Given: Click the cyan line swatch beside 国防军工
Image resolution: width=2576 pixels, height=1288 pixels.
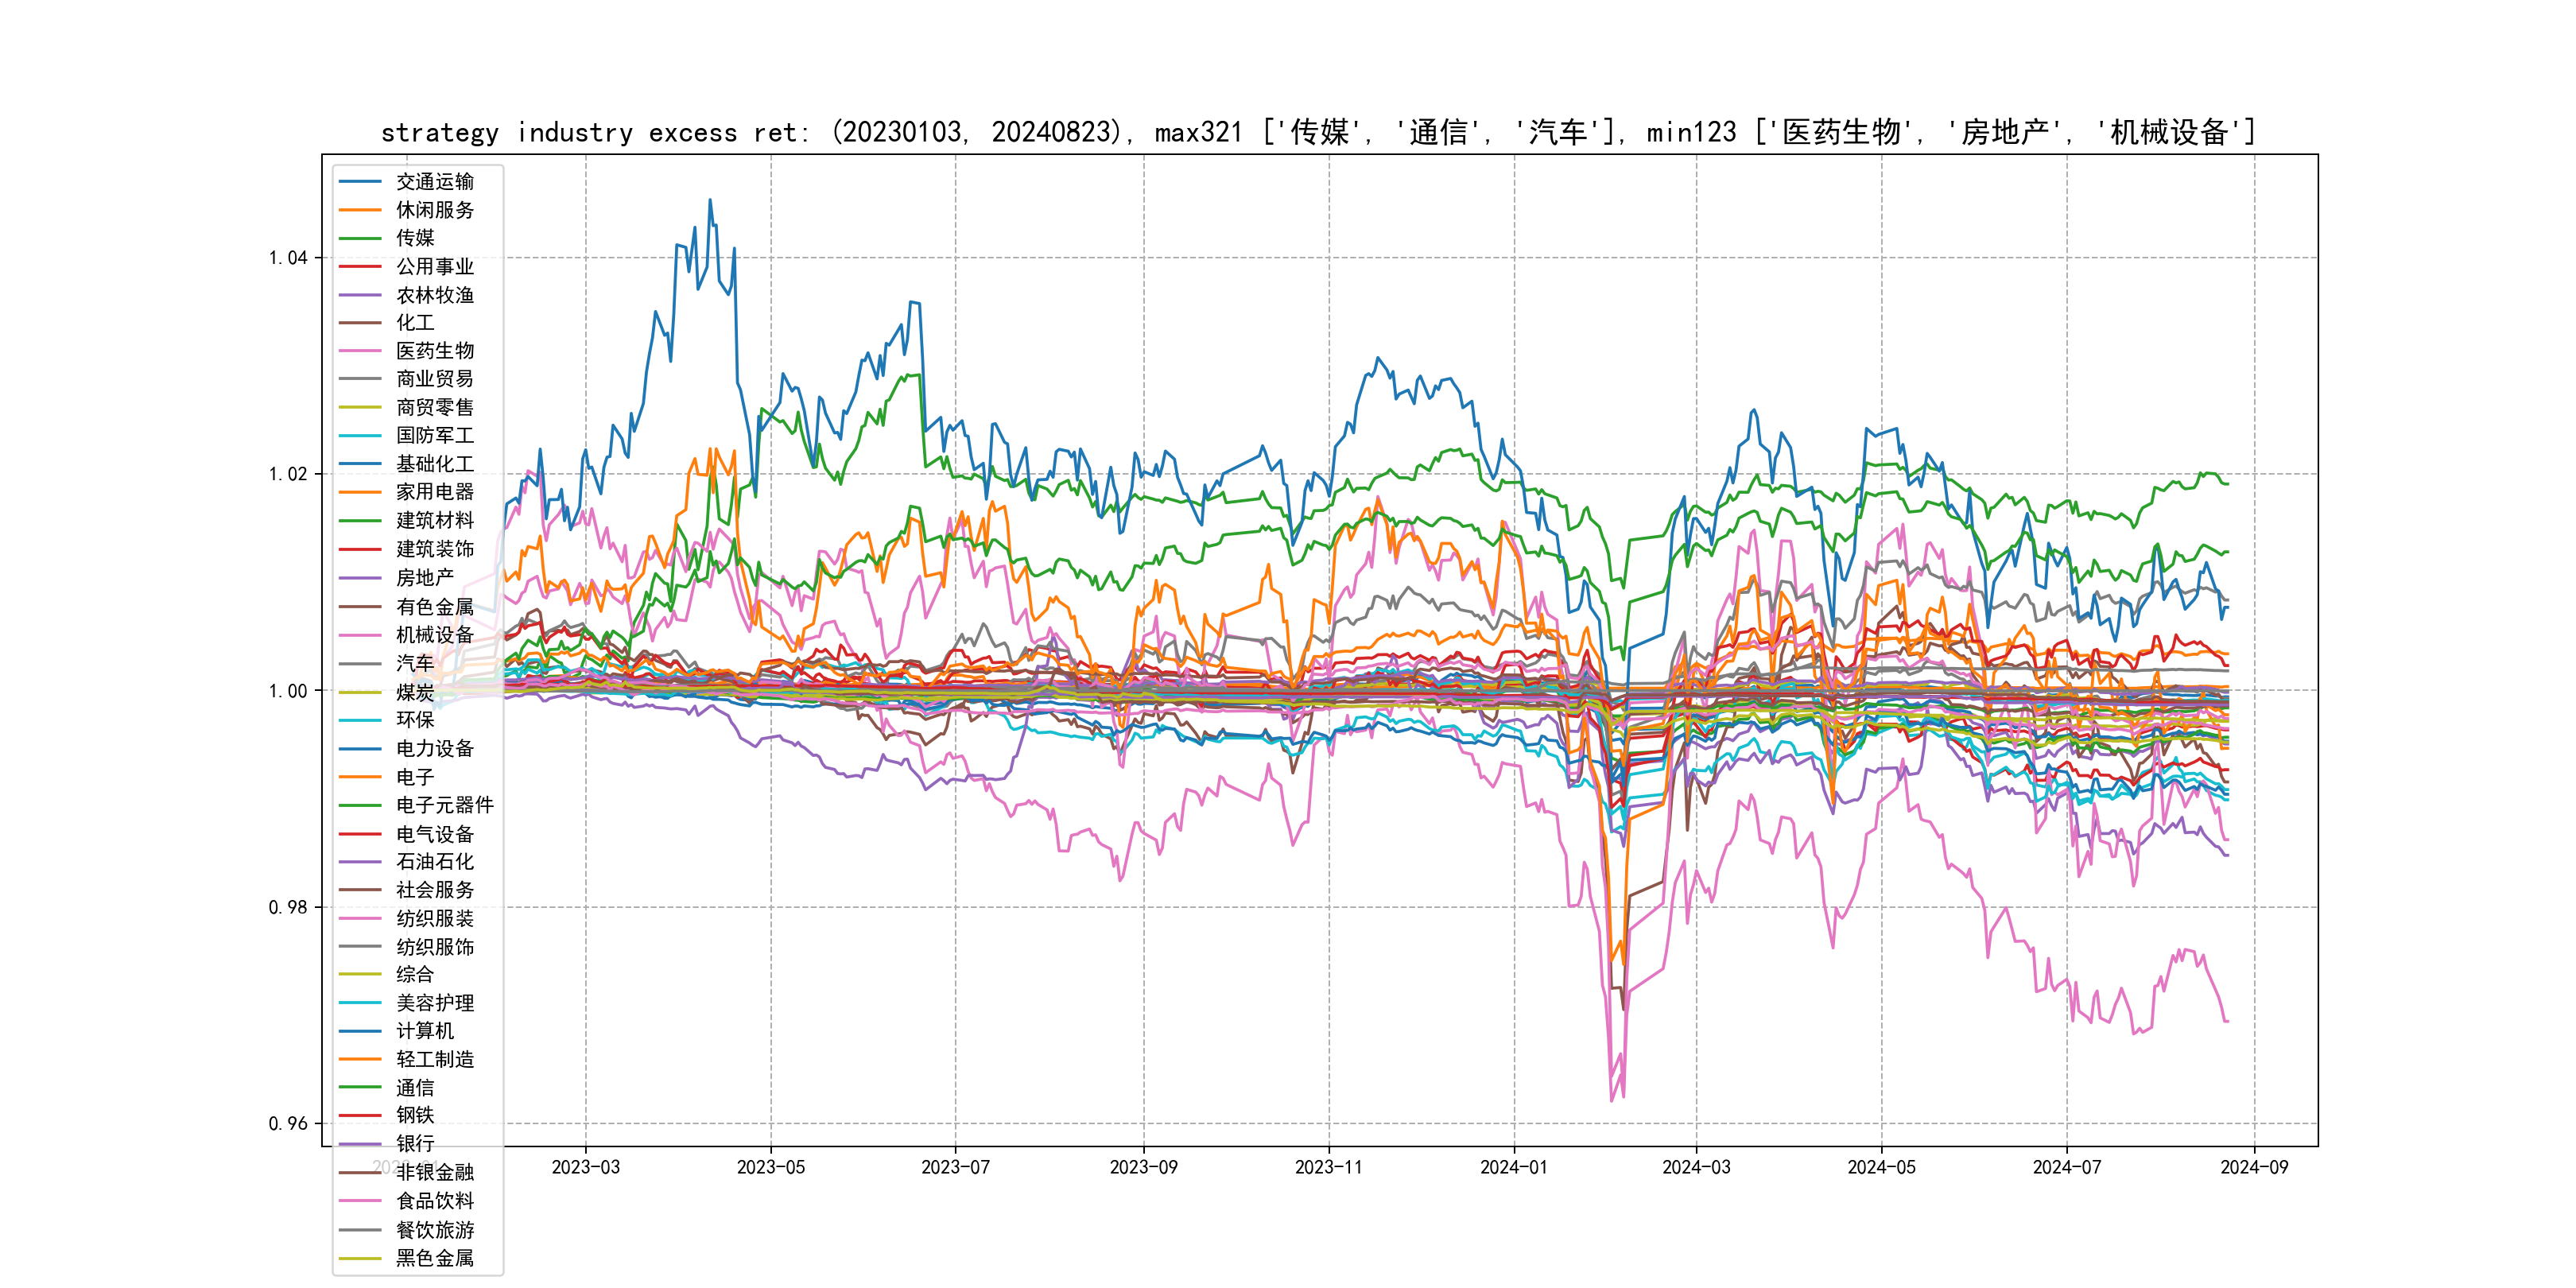Looking at the screenshot, I should [360, 436].
